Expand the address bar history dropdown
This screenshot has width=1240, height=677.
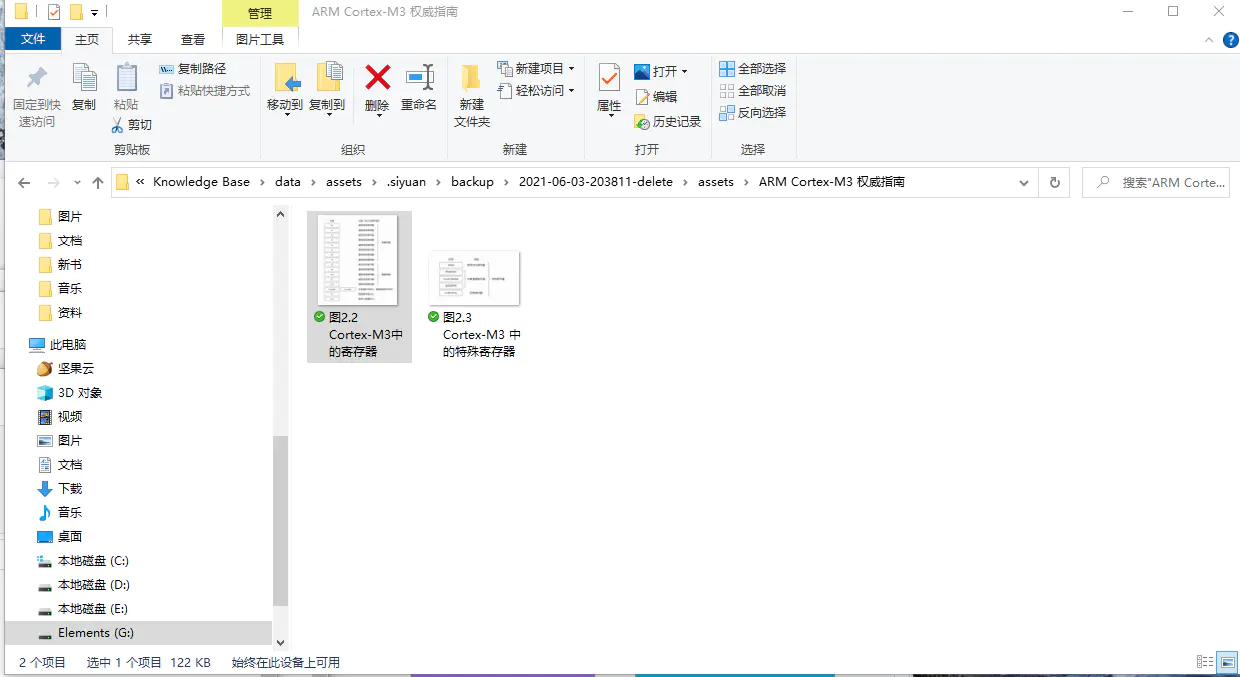1023,183
